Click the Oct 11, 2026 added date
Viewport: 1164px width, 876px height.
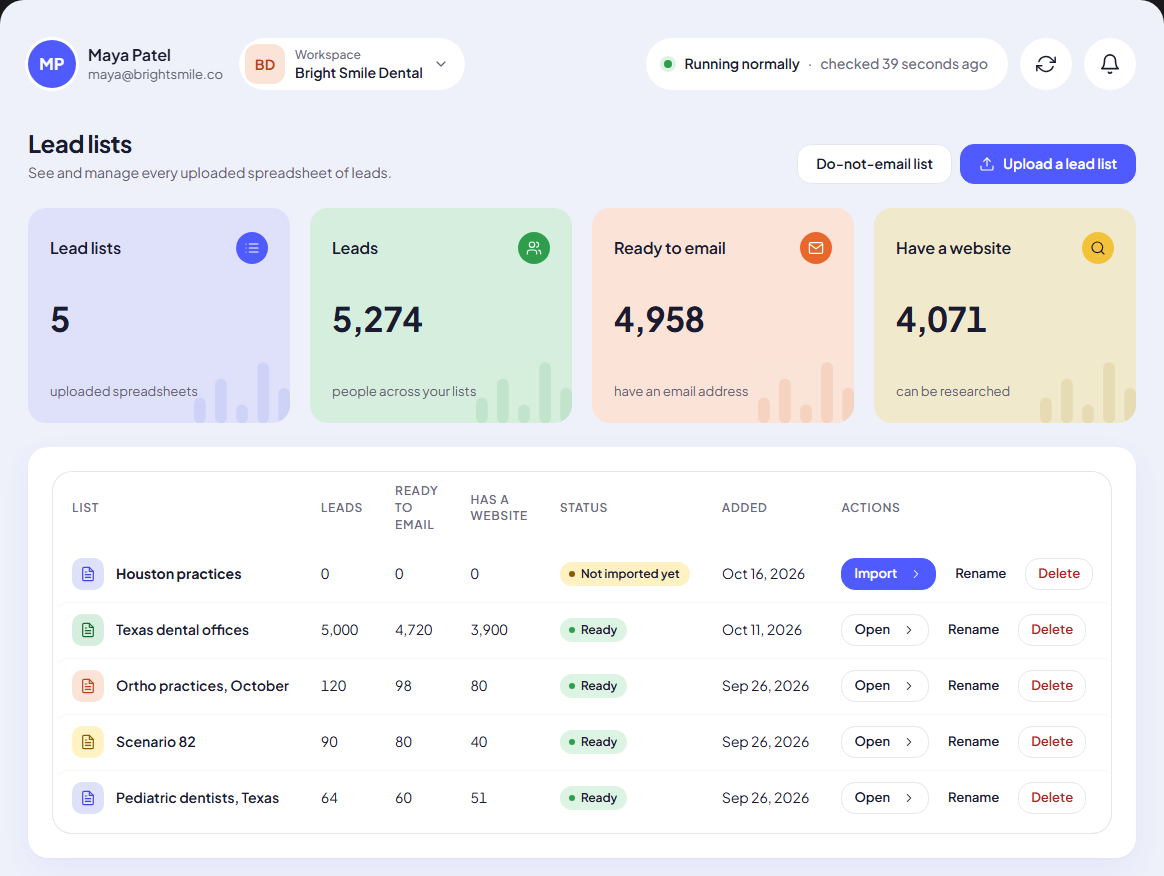click(762, 630)
